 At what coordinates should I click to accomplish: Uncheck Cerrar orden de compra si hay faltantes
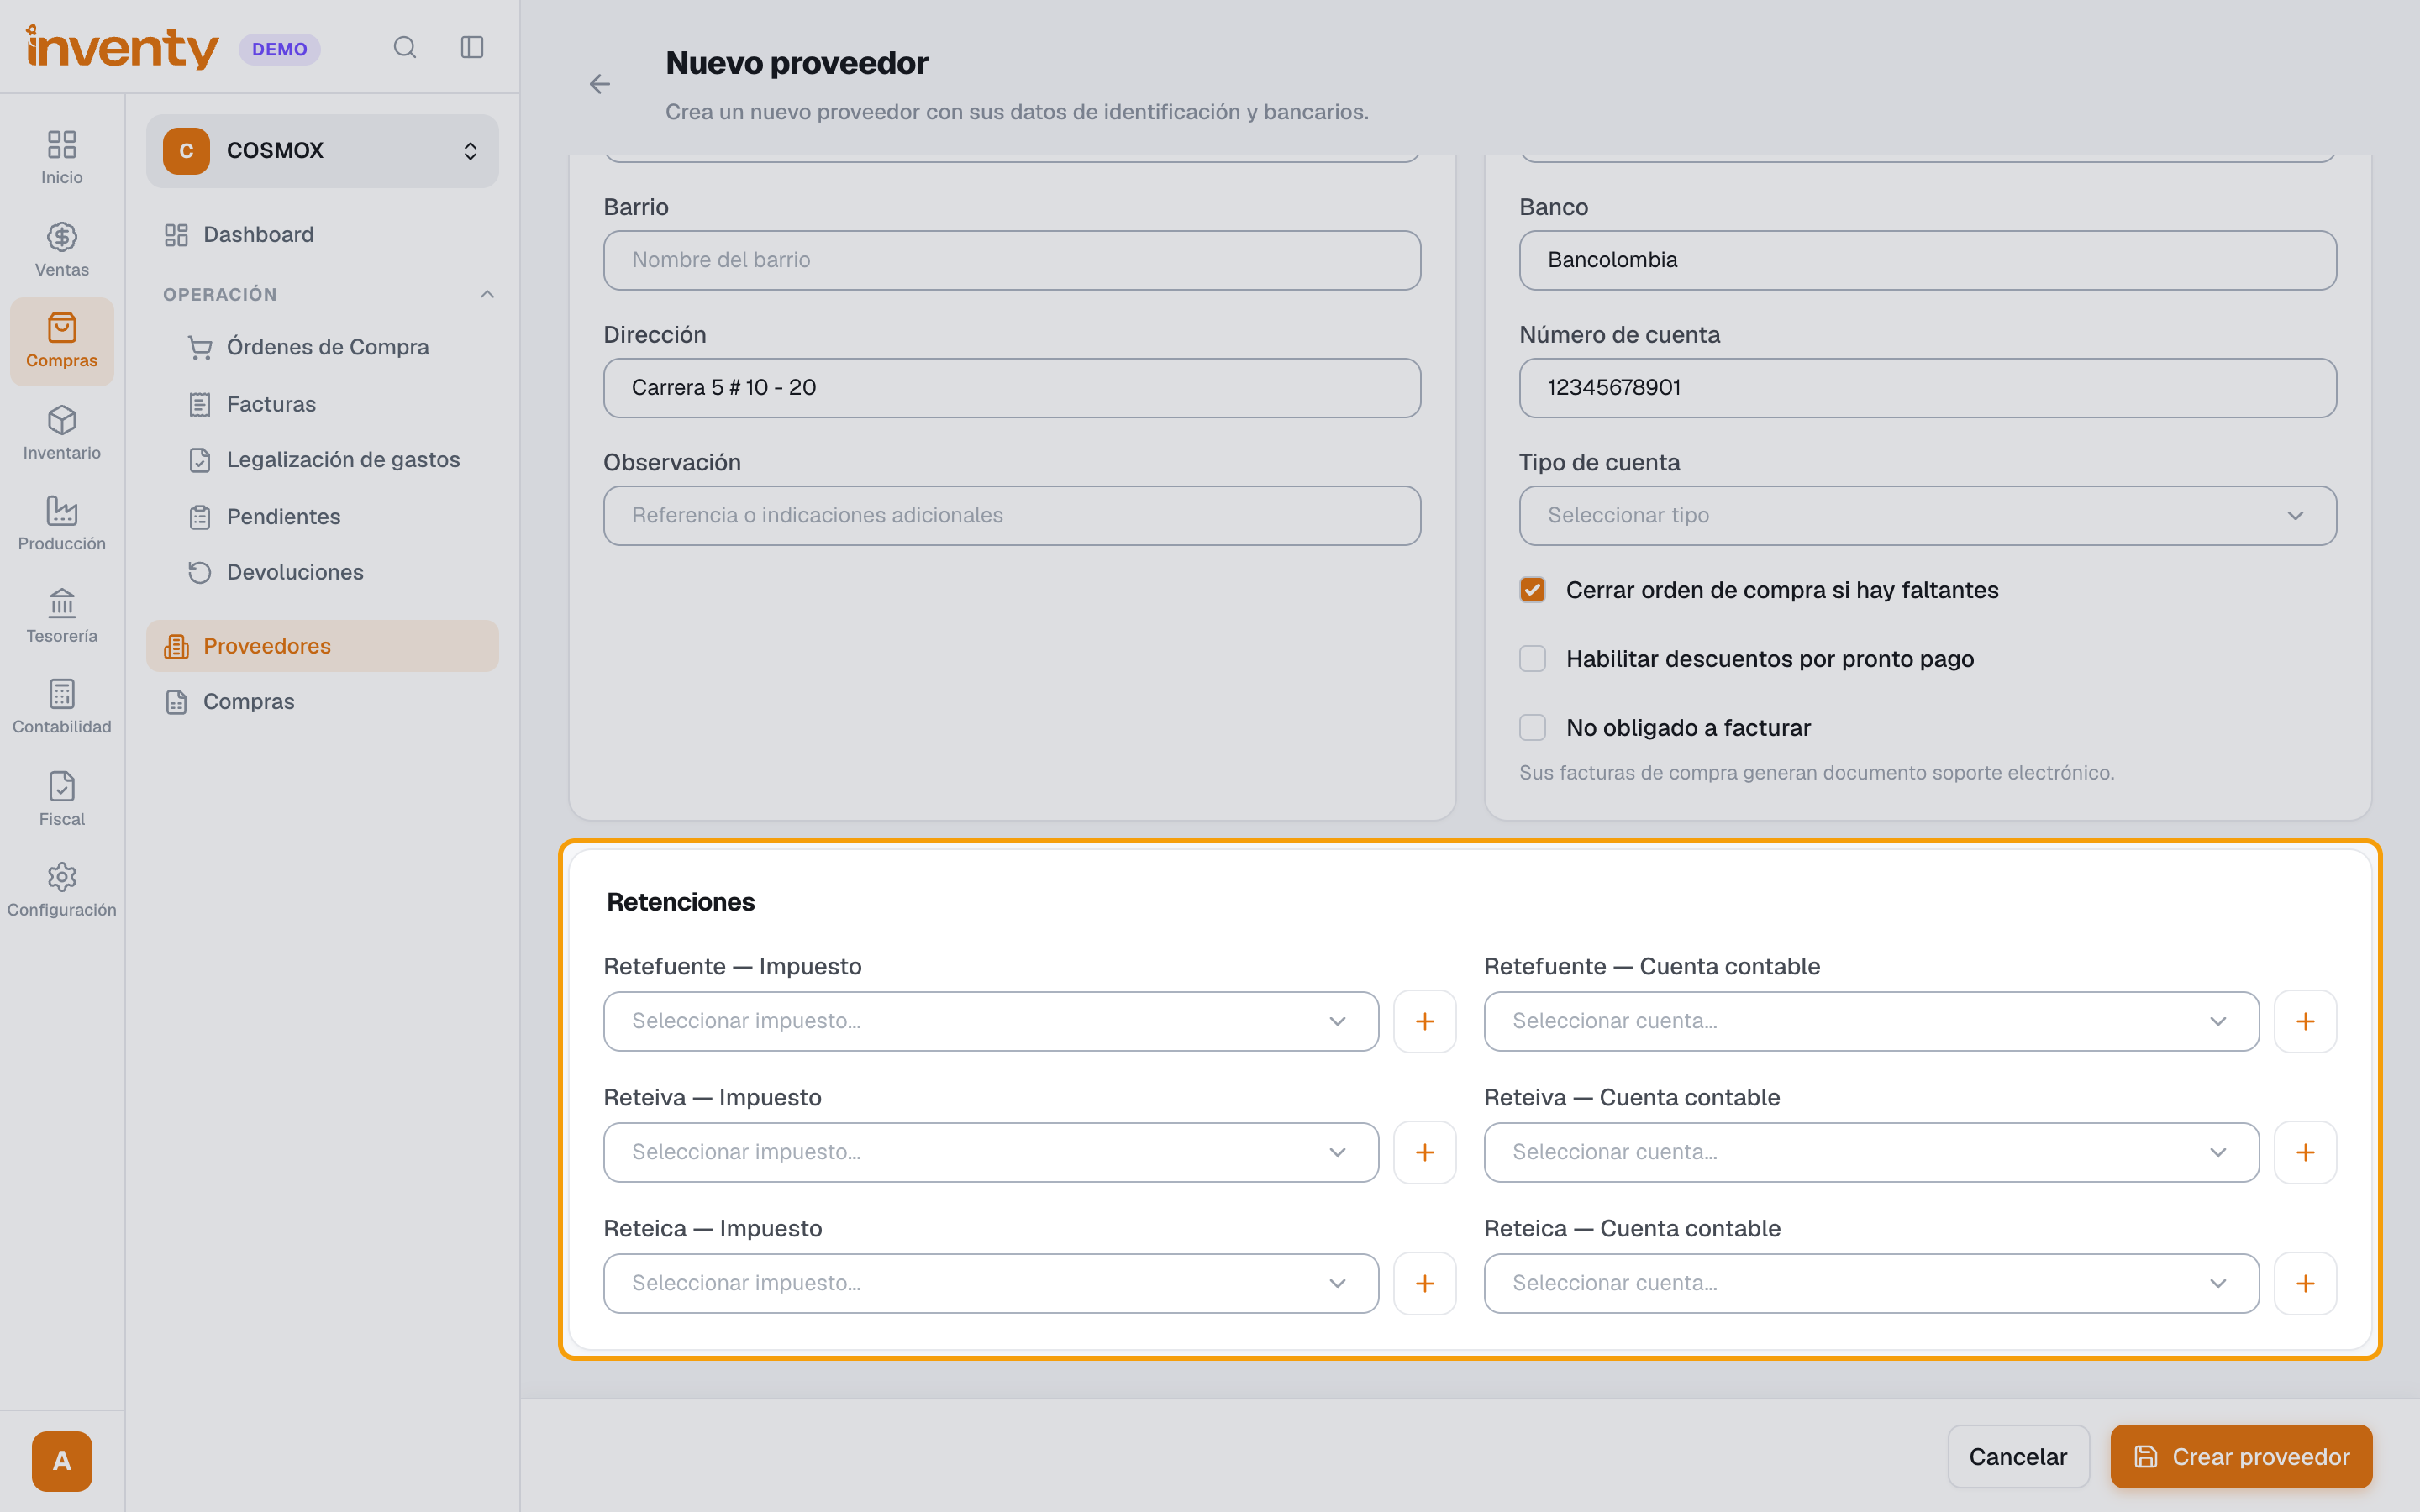click(x=1532, y=590)
